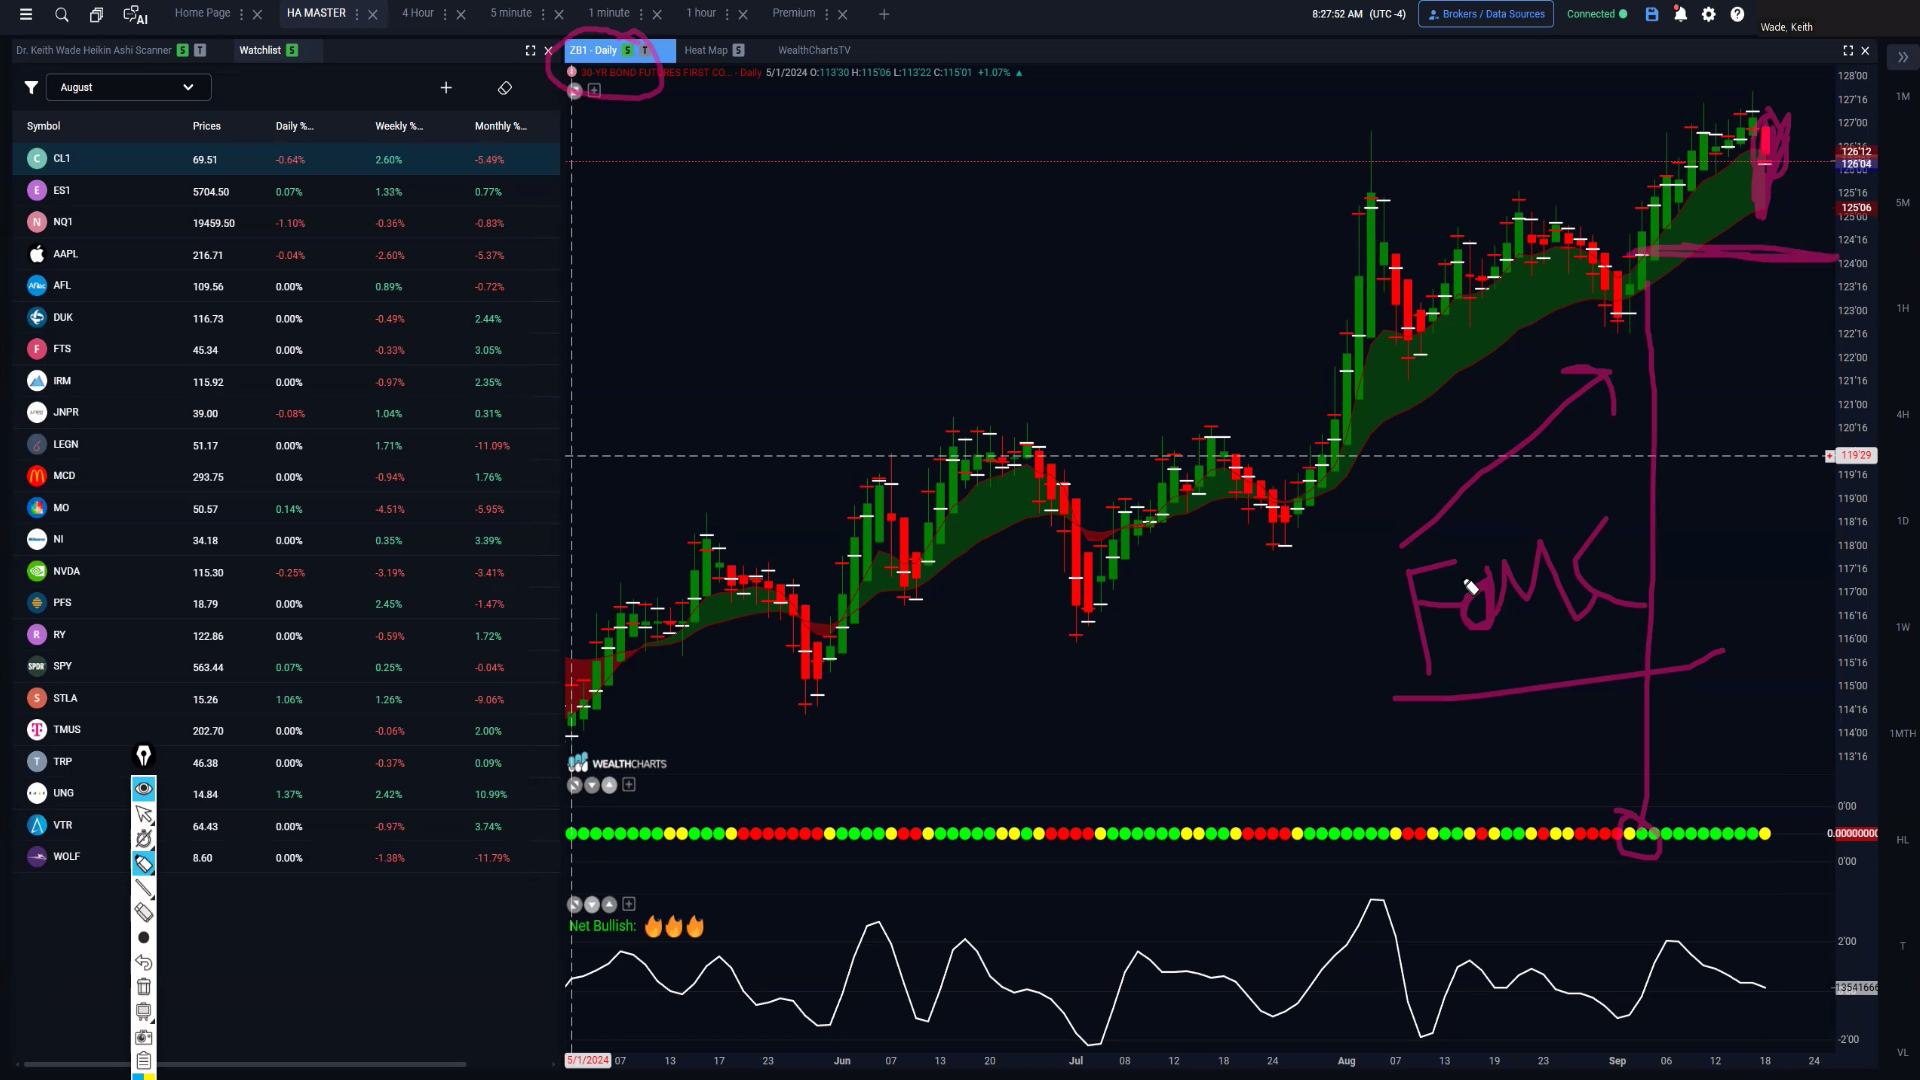This screenshot has height=1080, width=1920.
Task: Toggle S badge on Heikin Ashi Scanner tab
Action: [182, 50]
